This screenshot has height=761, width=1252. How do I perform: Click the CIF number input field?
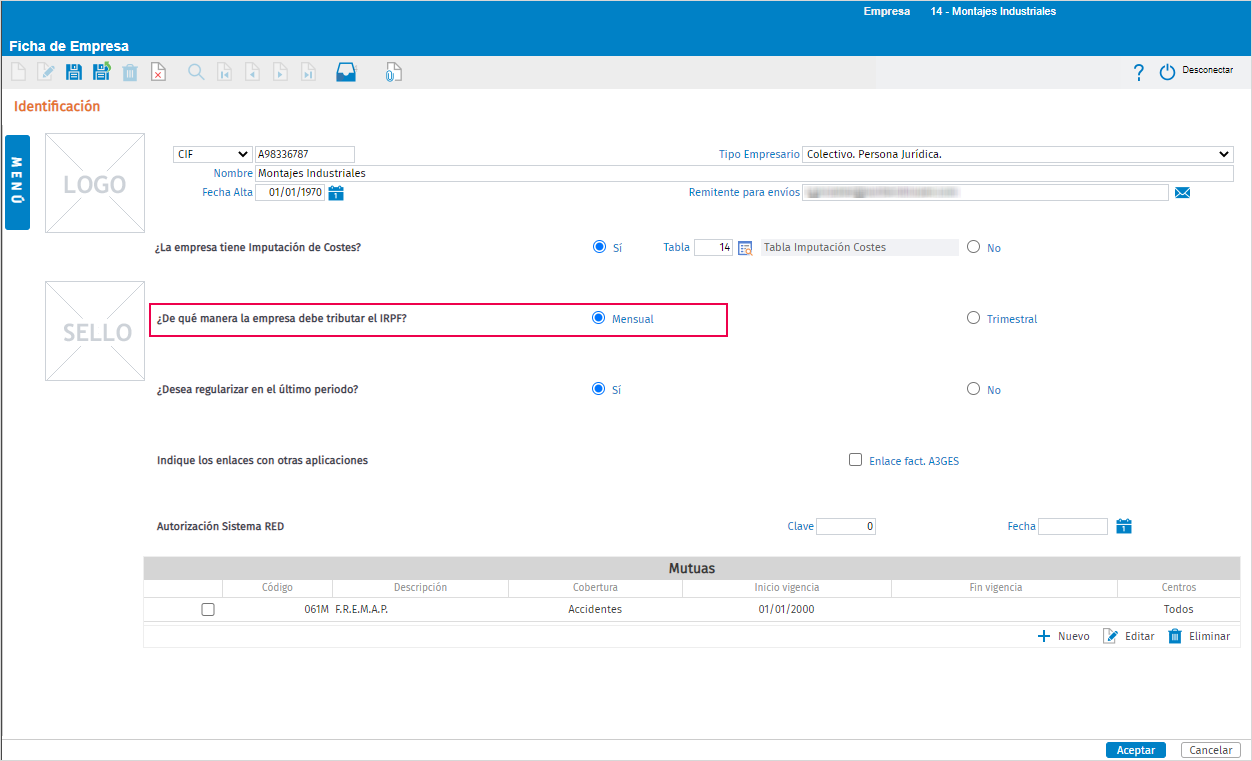click(305, 154)
